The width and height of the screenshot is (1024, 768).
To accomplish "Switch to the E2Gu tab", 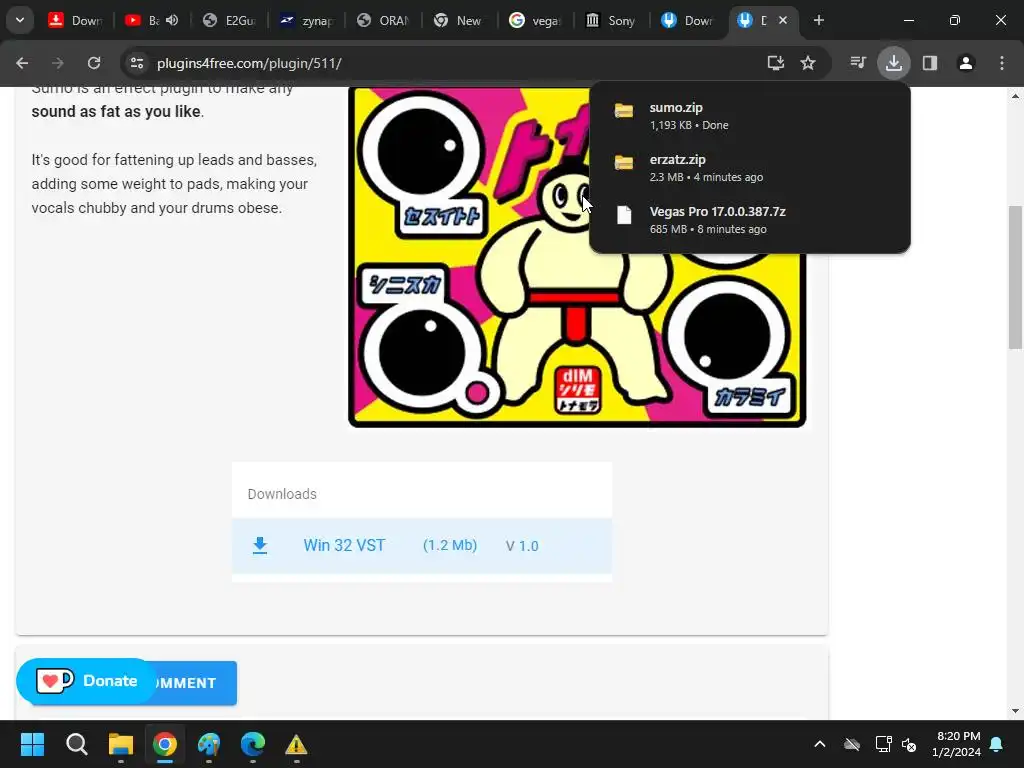I will [x=229, y=20].
